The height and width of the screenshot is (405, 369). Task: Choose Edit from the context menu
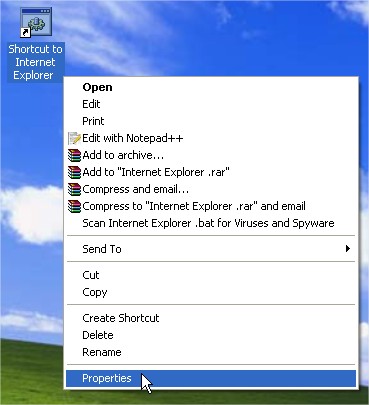tap(211, 104)
